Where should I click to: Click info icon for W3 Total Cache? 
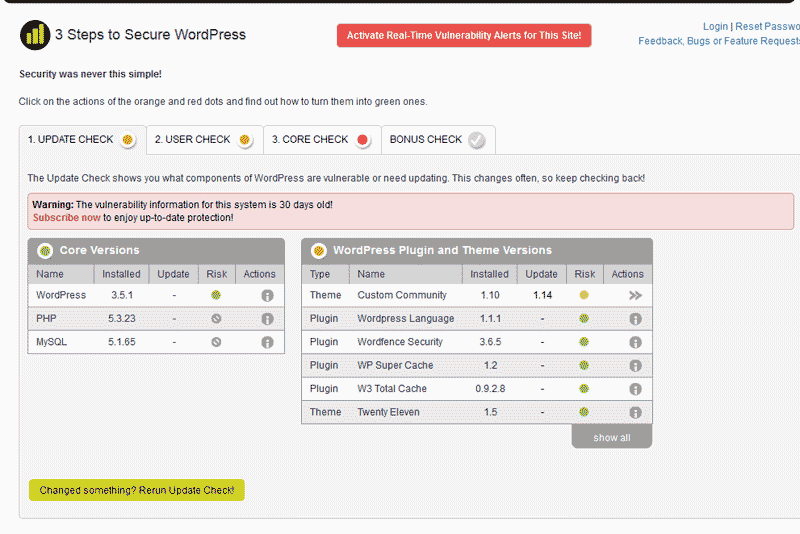pyautogui.click(x=635, y=389)
